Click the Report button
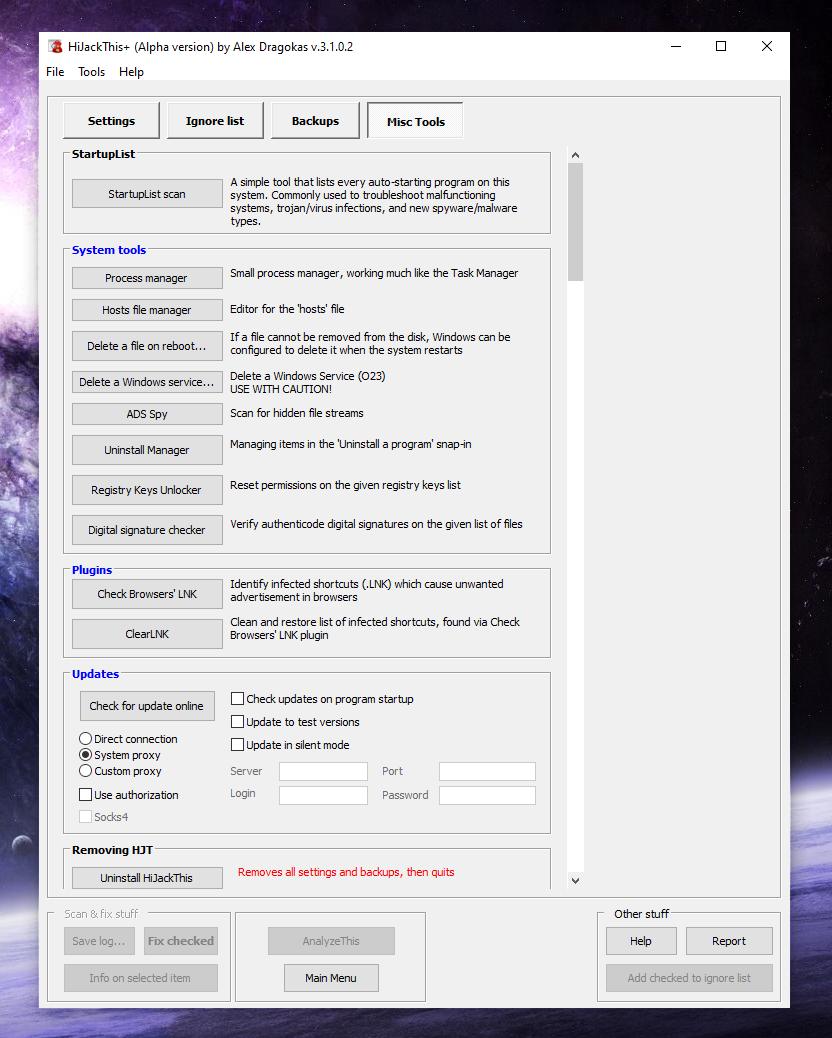Image resolution: width=832 pixels, height=1038 pixels. (x=729, y=941)
